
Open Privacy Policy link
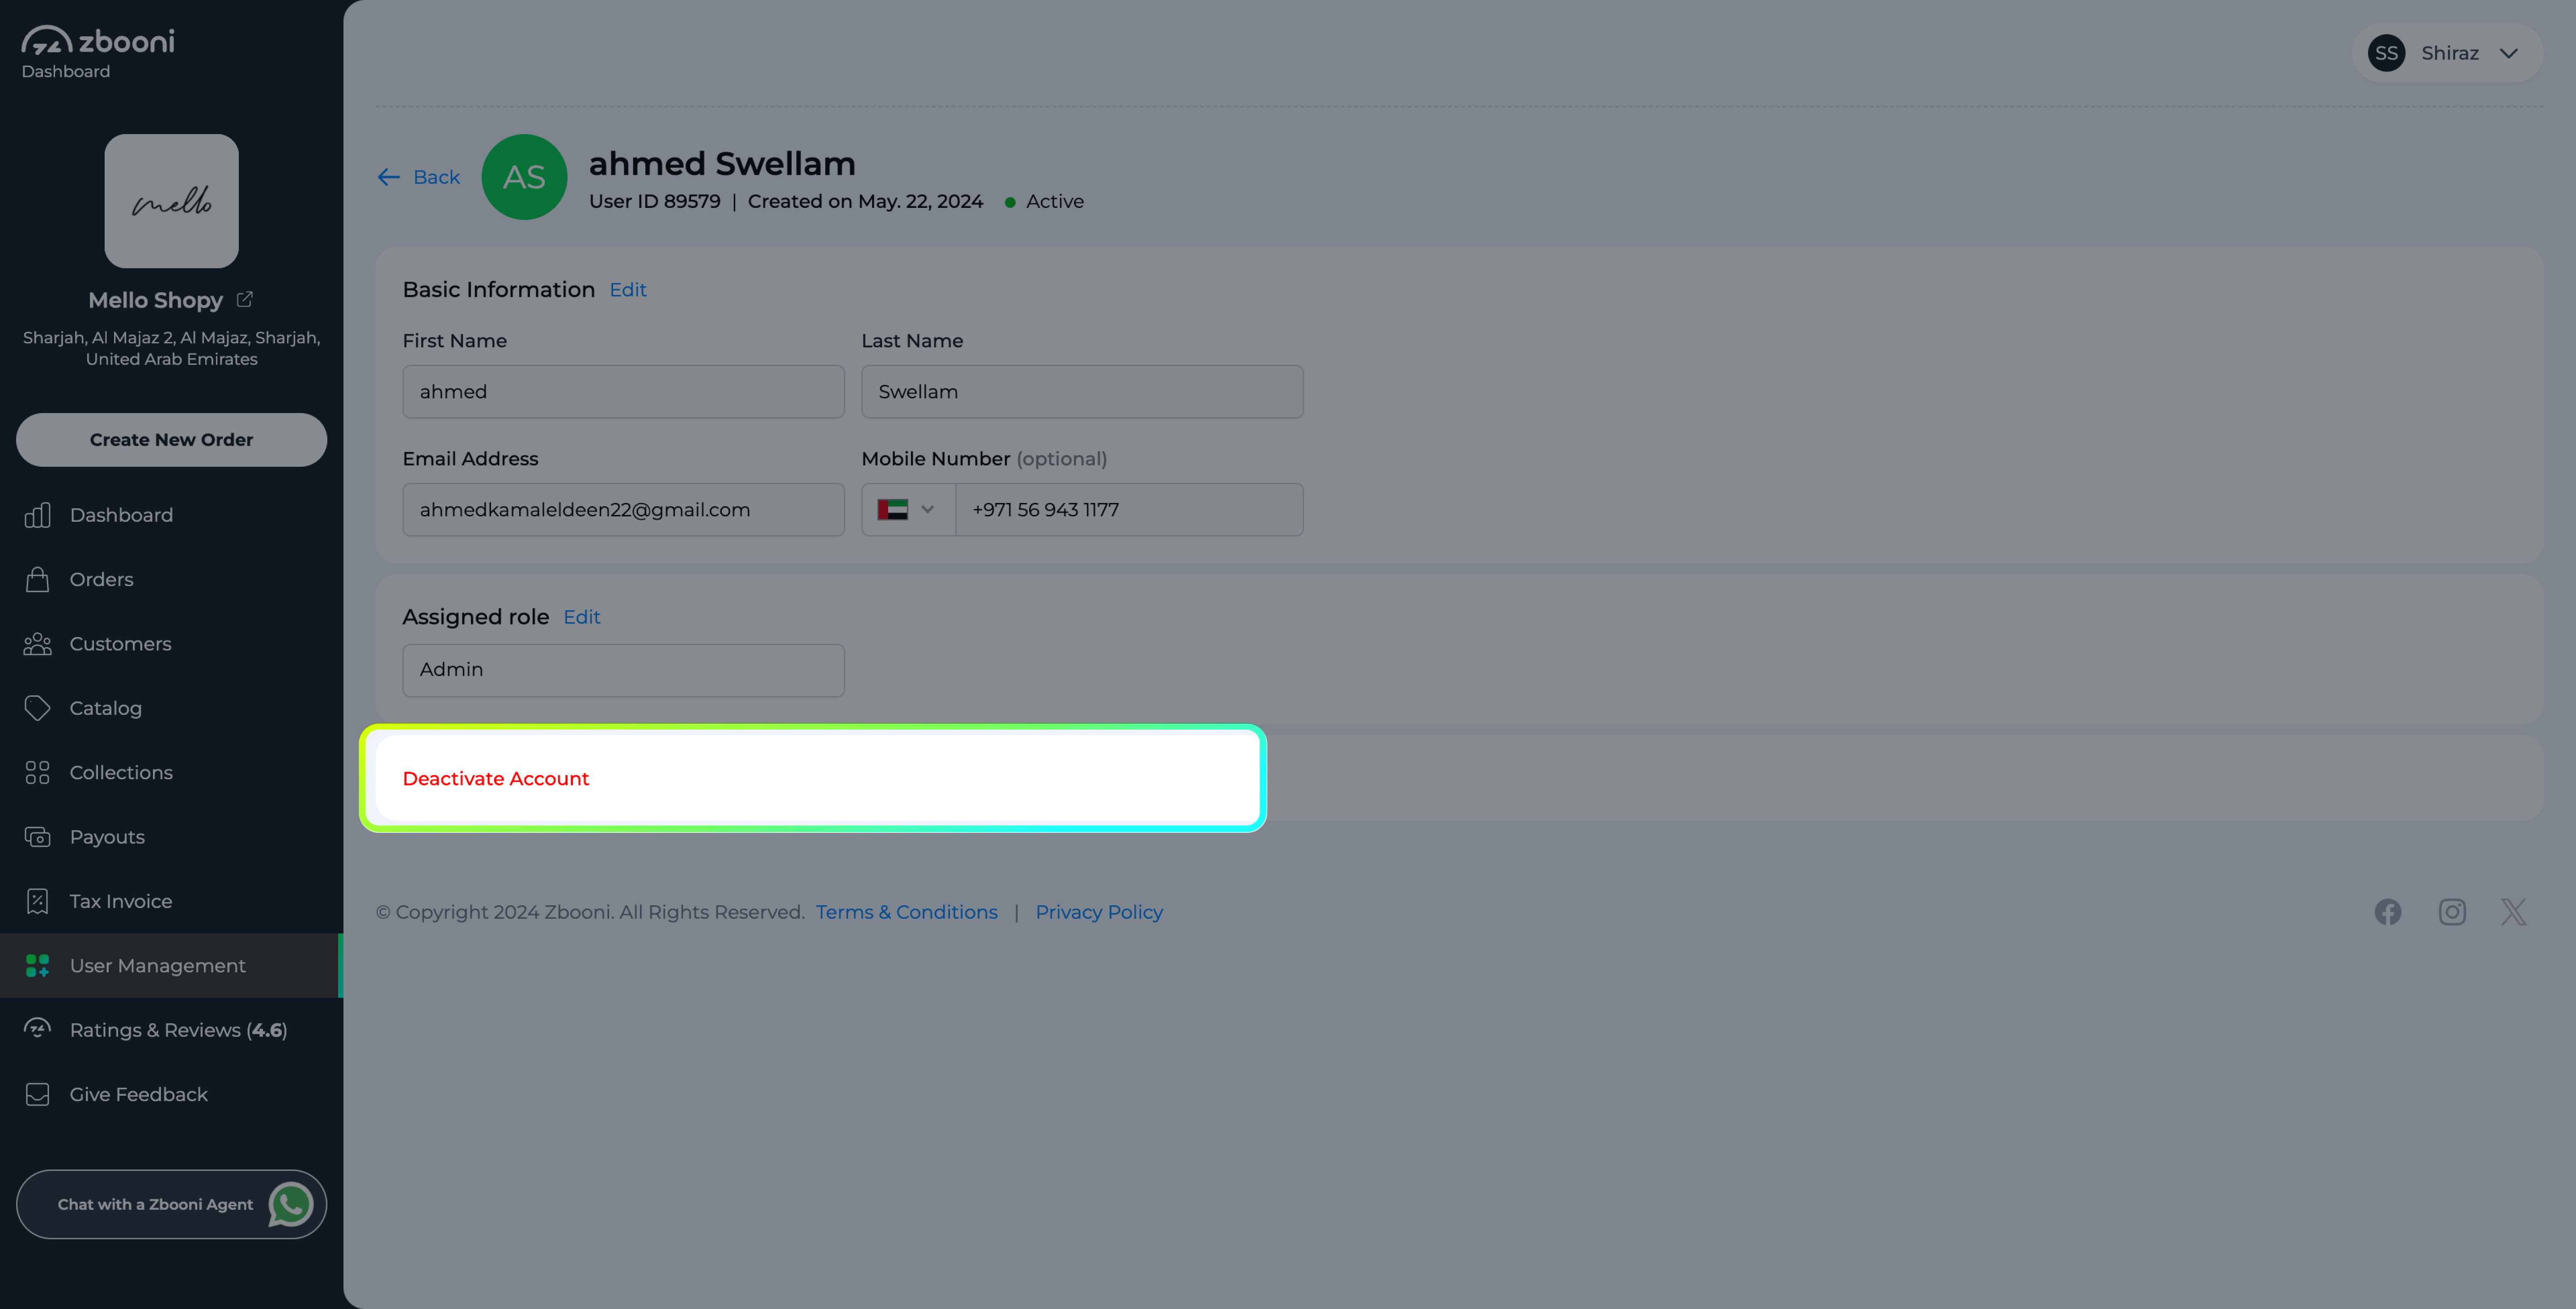[x=1099, y=912]
